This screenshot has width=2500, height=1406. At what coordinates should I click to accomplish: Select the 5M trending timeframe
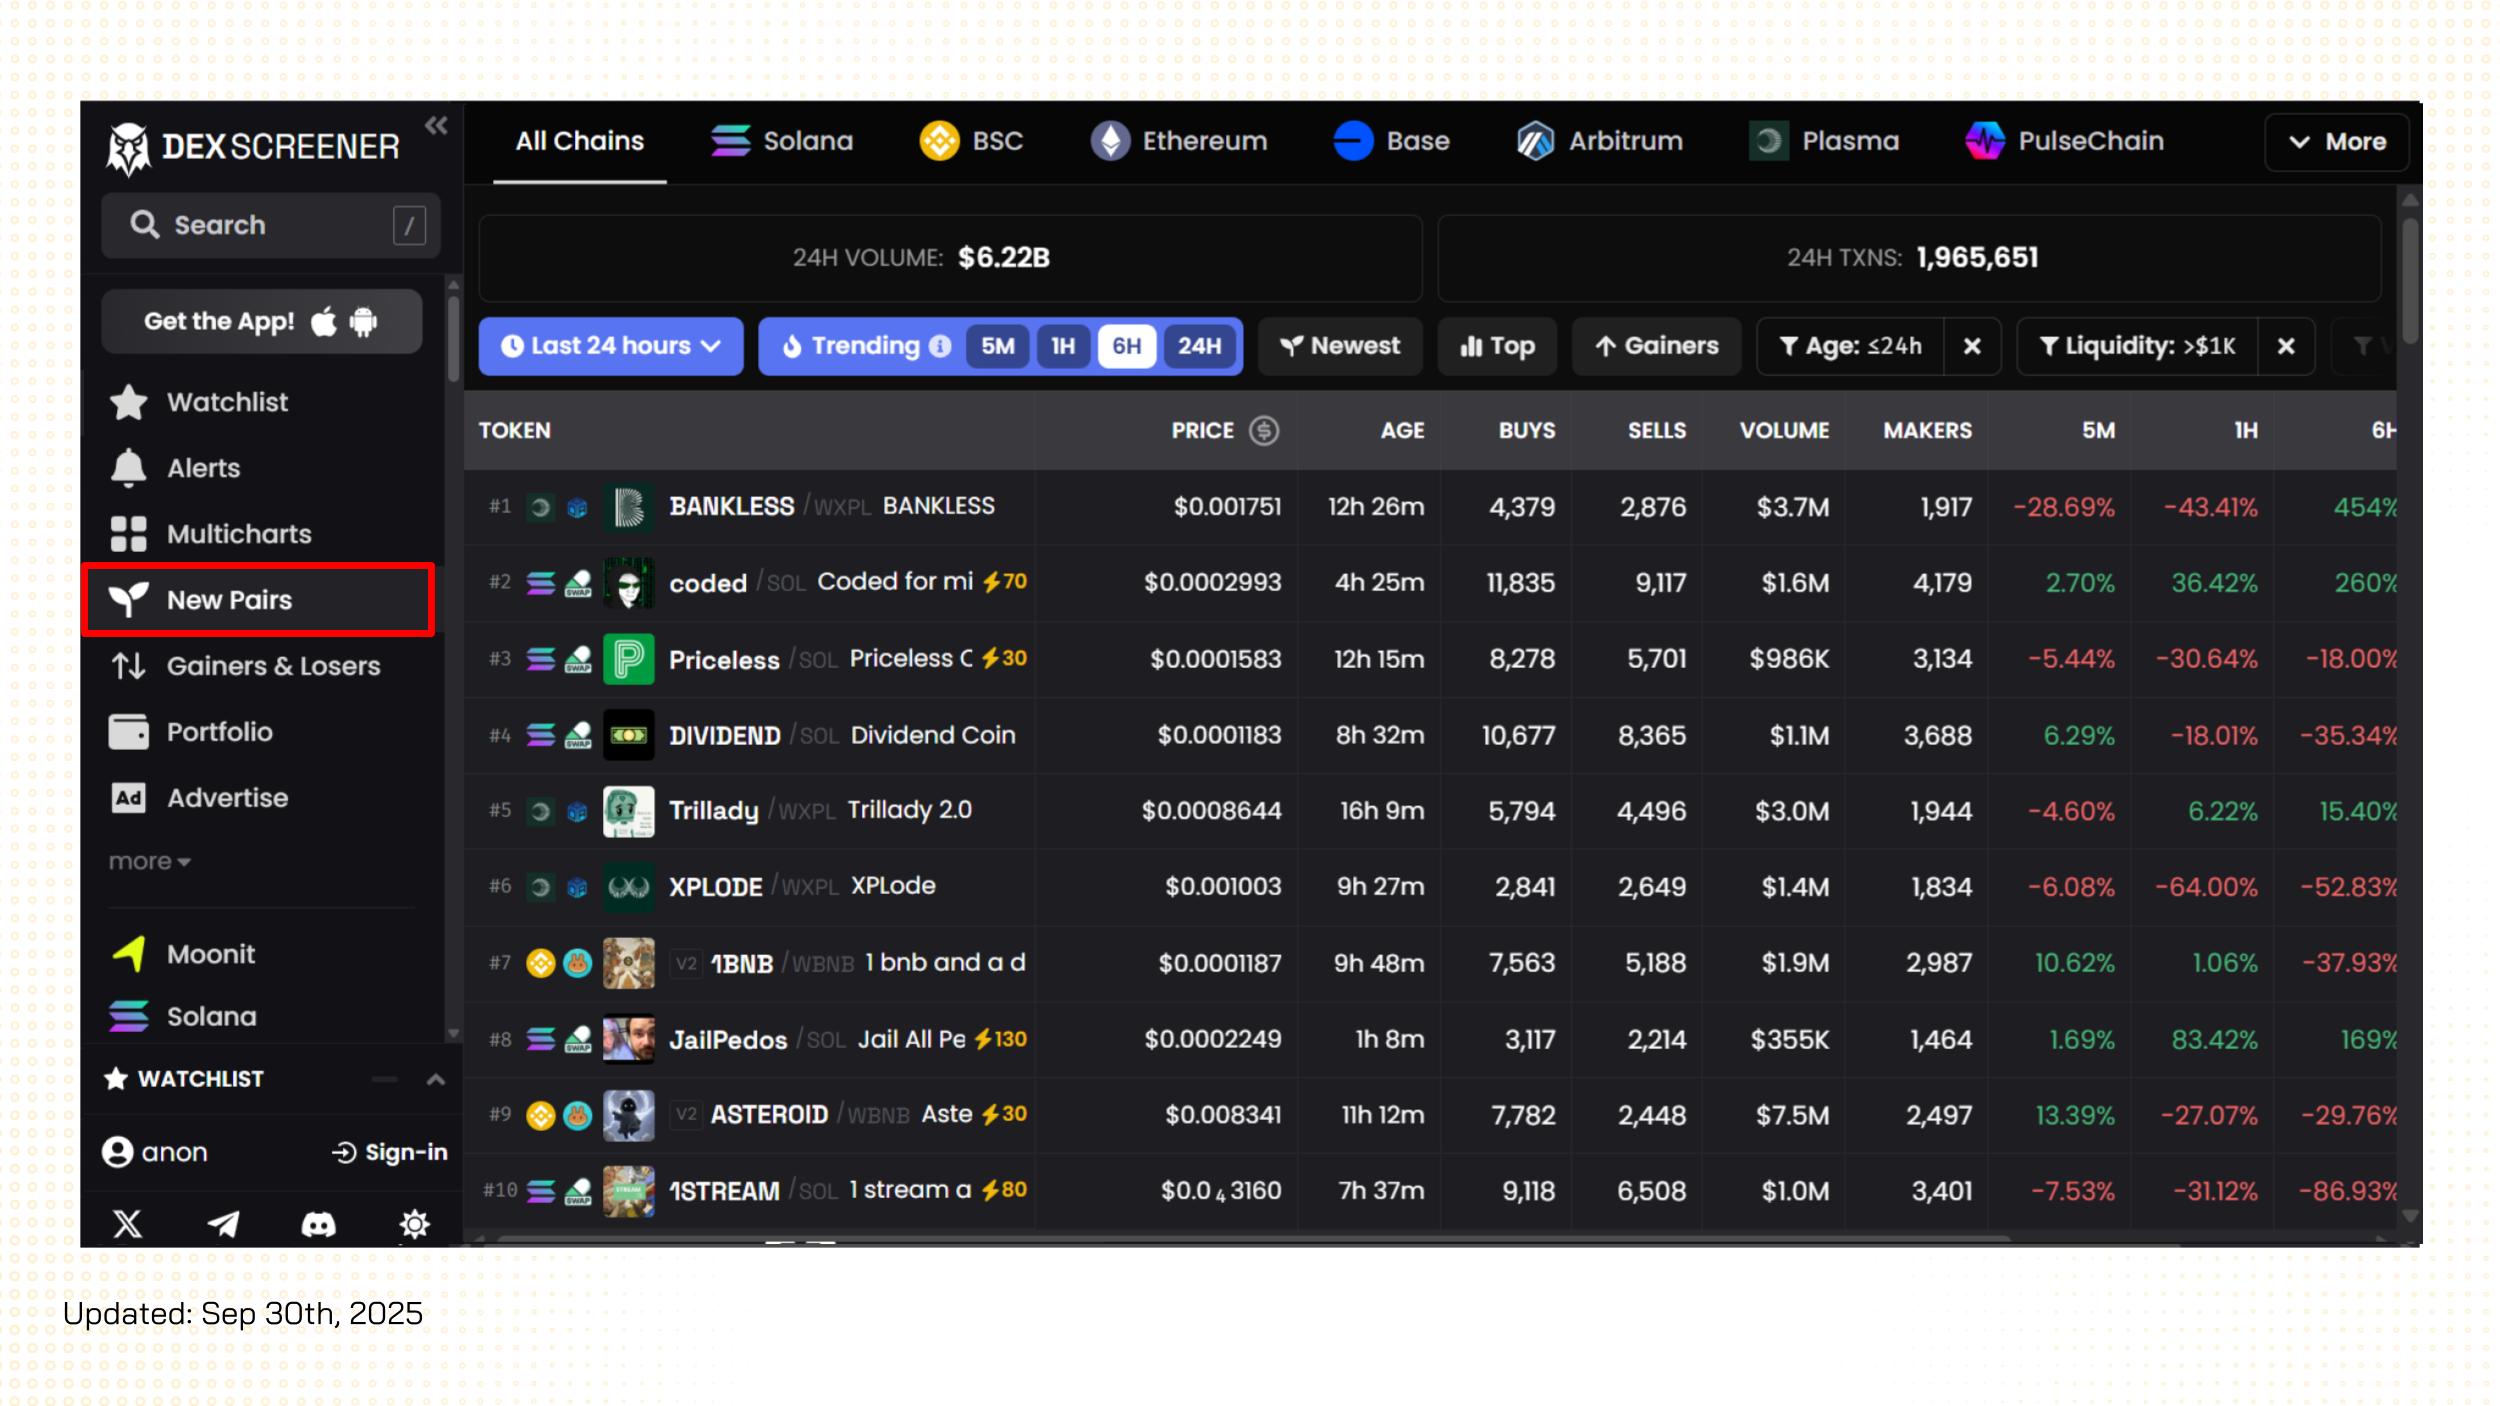pyautogui.click(x=997, y=346)
